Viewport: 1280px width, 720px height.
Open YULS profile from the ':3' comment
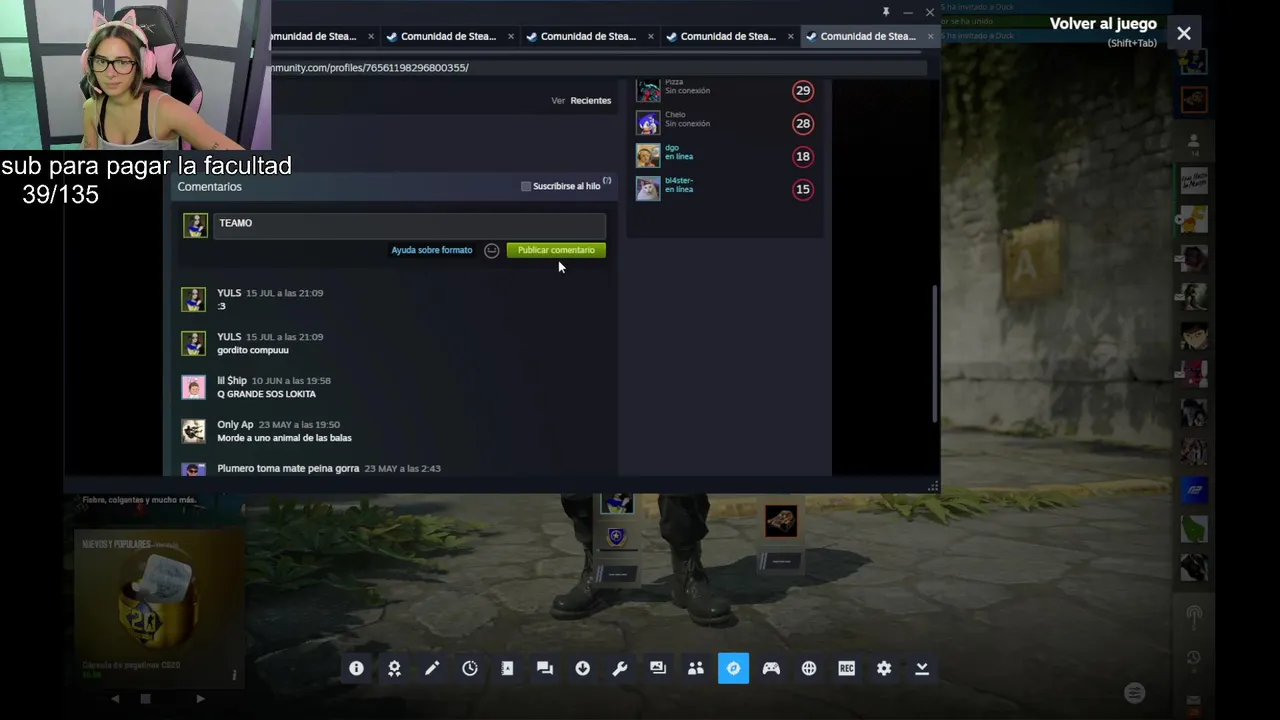point(229,293)
